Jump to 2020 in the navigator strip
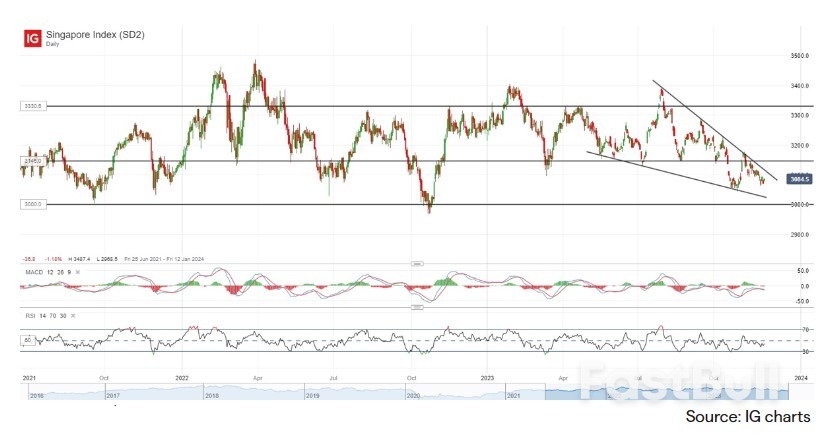The image size is (831, 439). [x=413, y=396]
